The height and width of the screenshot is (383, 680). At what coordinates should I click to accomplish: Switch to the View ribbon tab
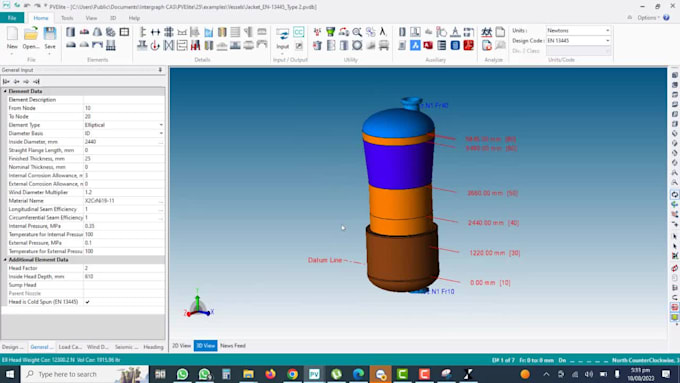pyautogui.click(x=91, y=18)
